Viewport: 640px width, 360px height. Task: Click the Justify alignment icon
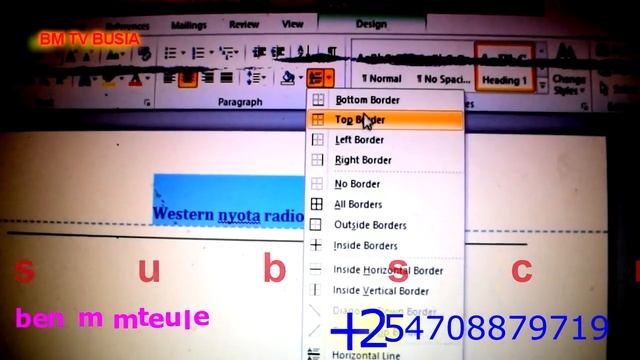(227, 77)
